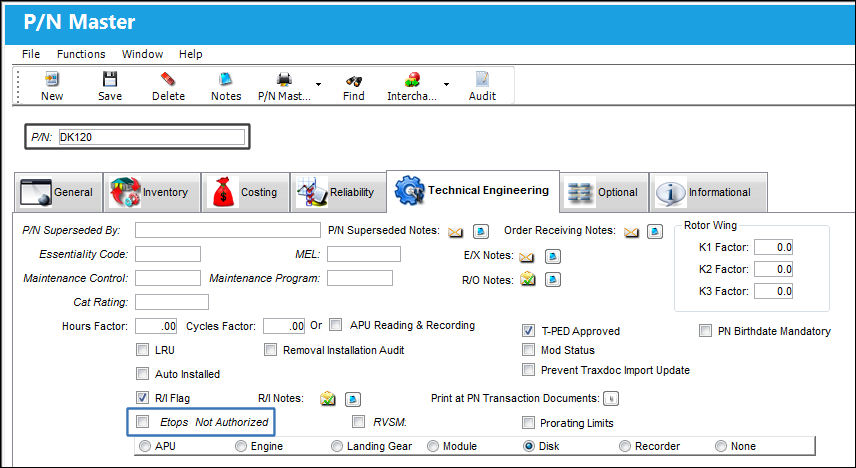
Task: Select the APU radio button
Action: tap(145, 446)
